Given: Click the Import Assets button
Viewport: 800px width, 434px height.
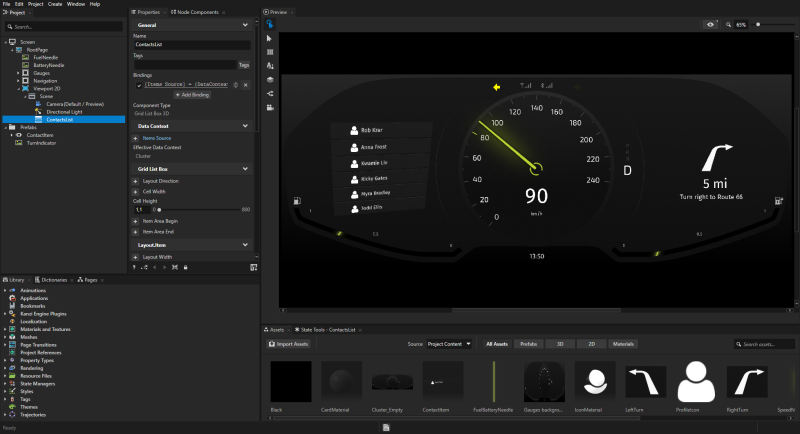Looking at the screenshot, I should click(287, 344).
